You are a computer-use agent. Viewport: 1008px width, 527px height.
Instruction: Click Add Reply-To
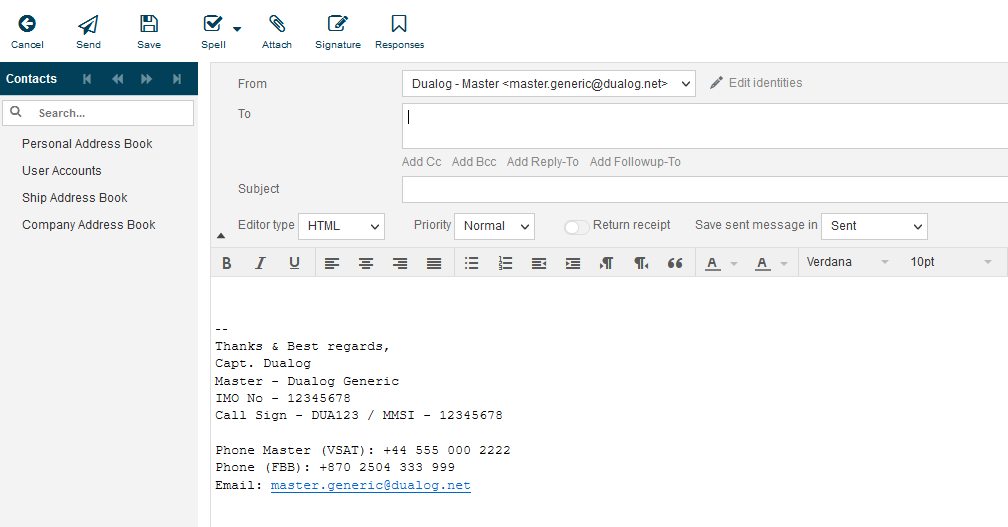click(x=543, y=162)
